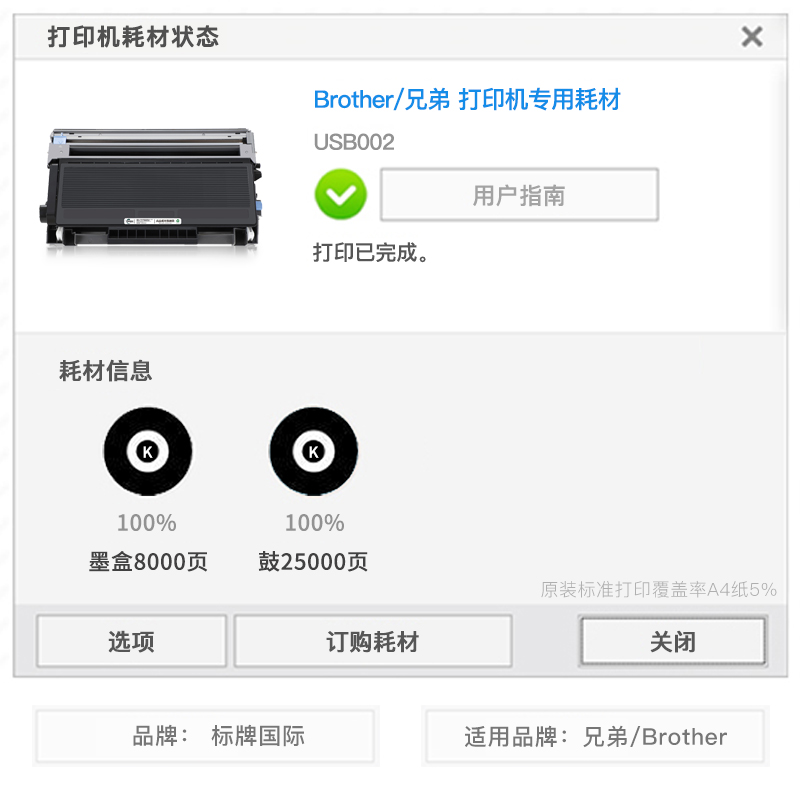Click the toner cartridge product image
The image size is (800, 800).
pyautogui.click(x=151, y=188)
